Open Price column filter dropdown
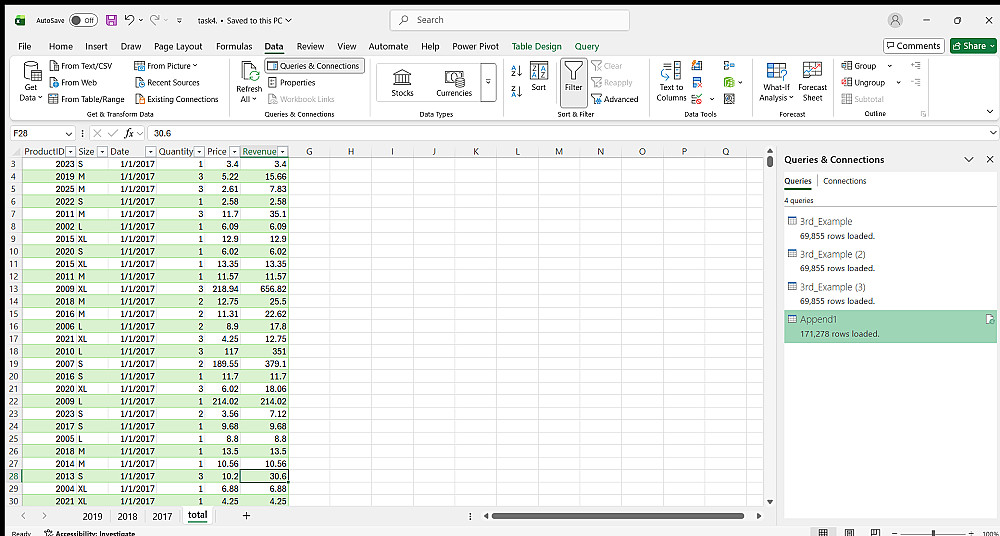This screenshot has height=536, width=1000. coord(234,152)
